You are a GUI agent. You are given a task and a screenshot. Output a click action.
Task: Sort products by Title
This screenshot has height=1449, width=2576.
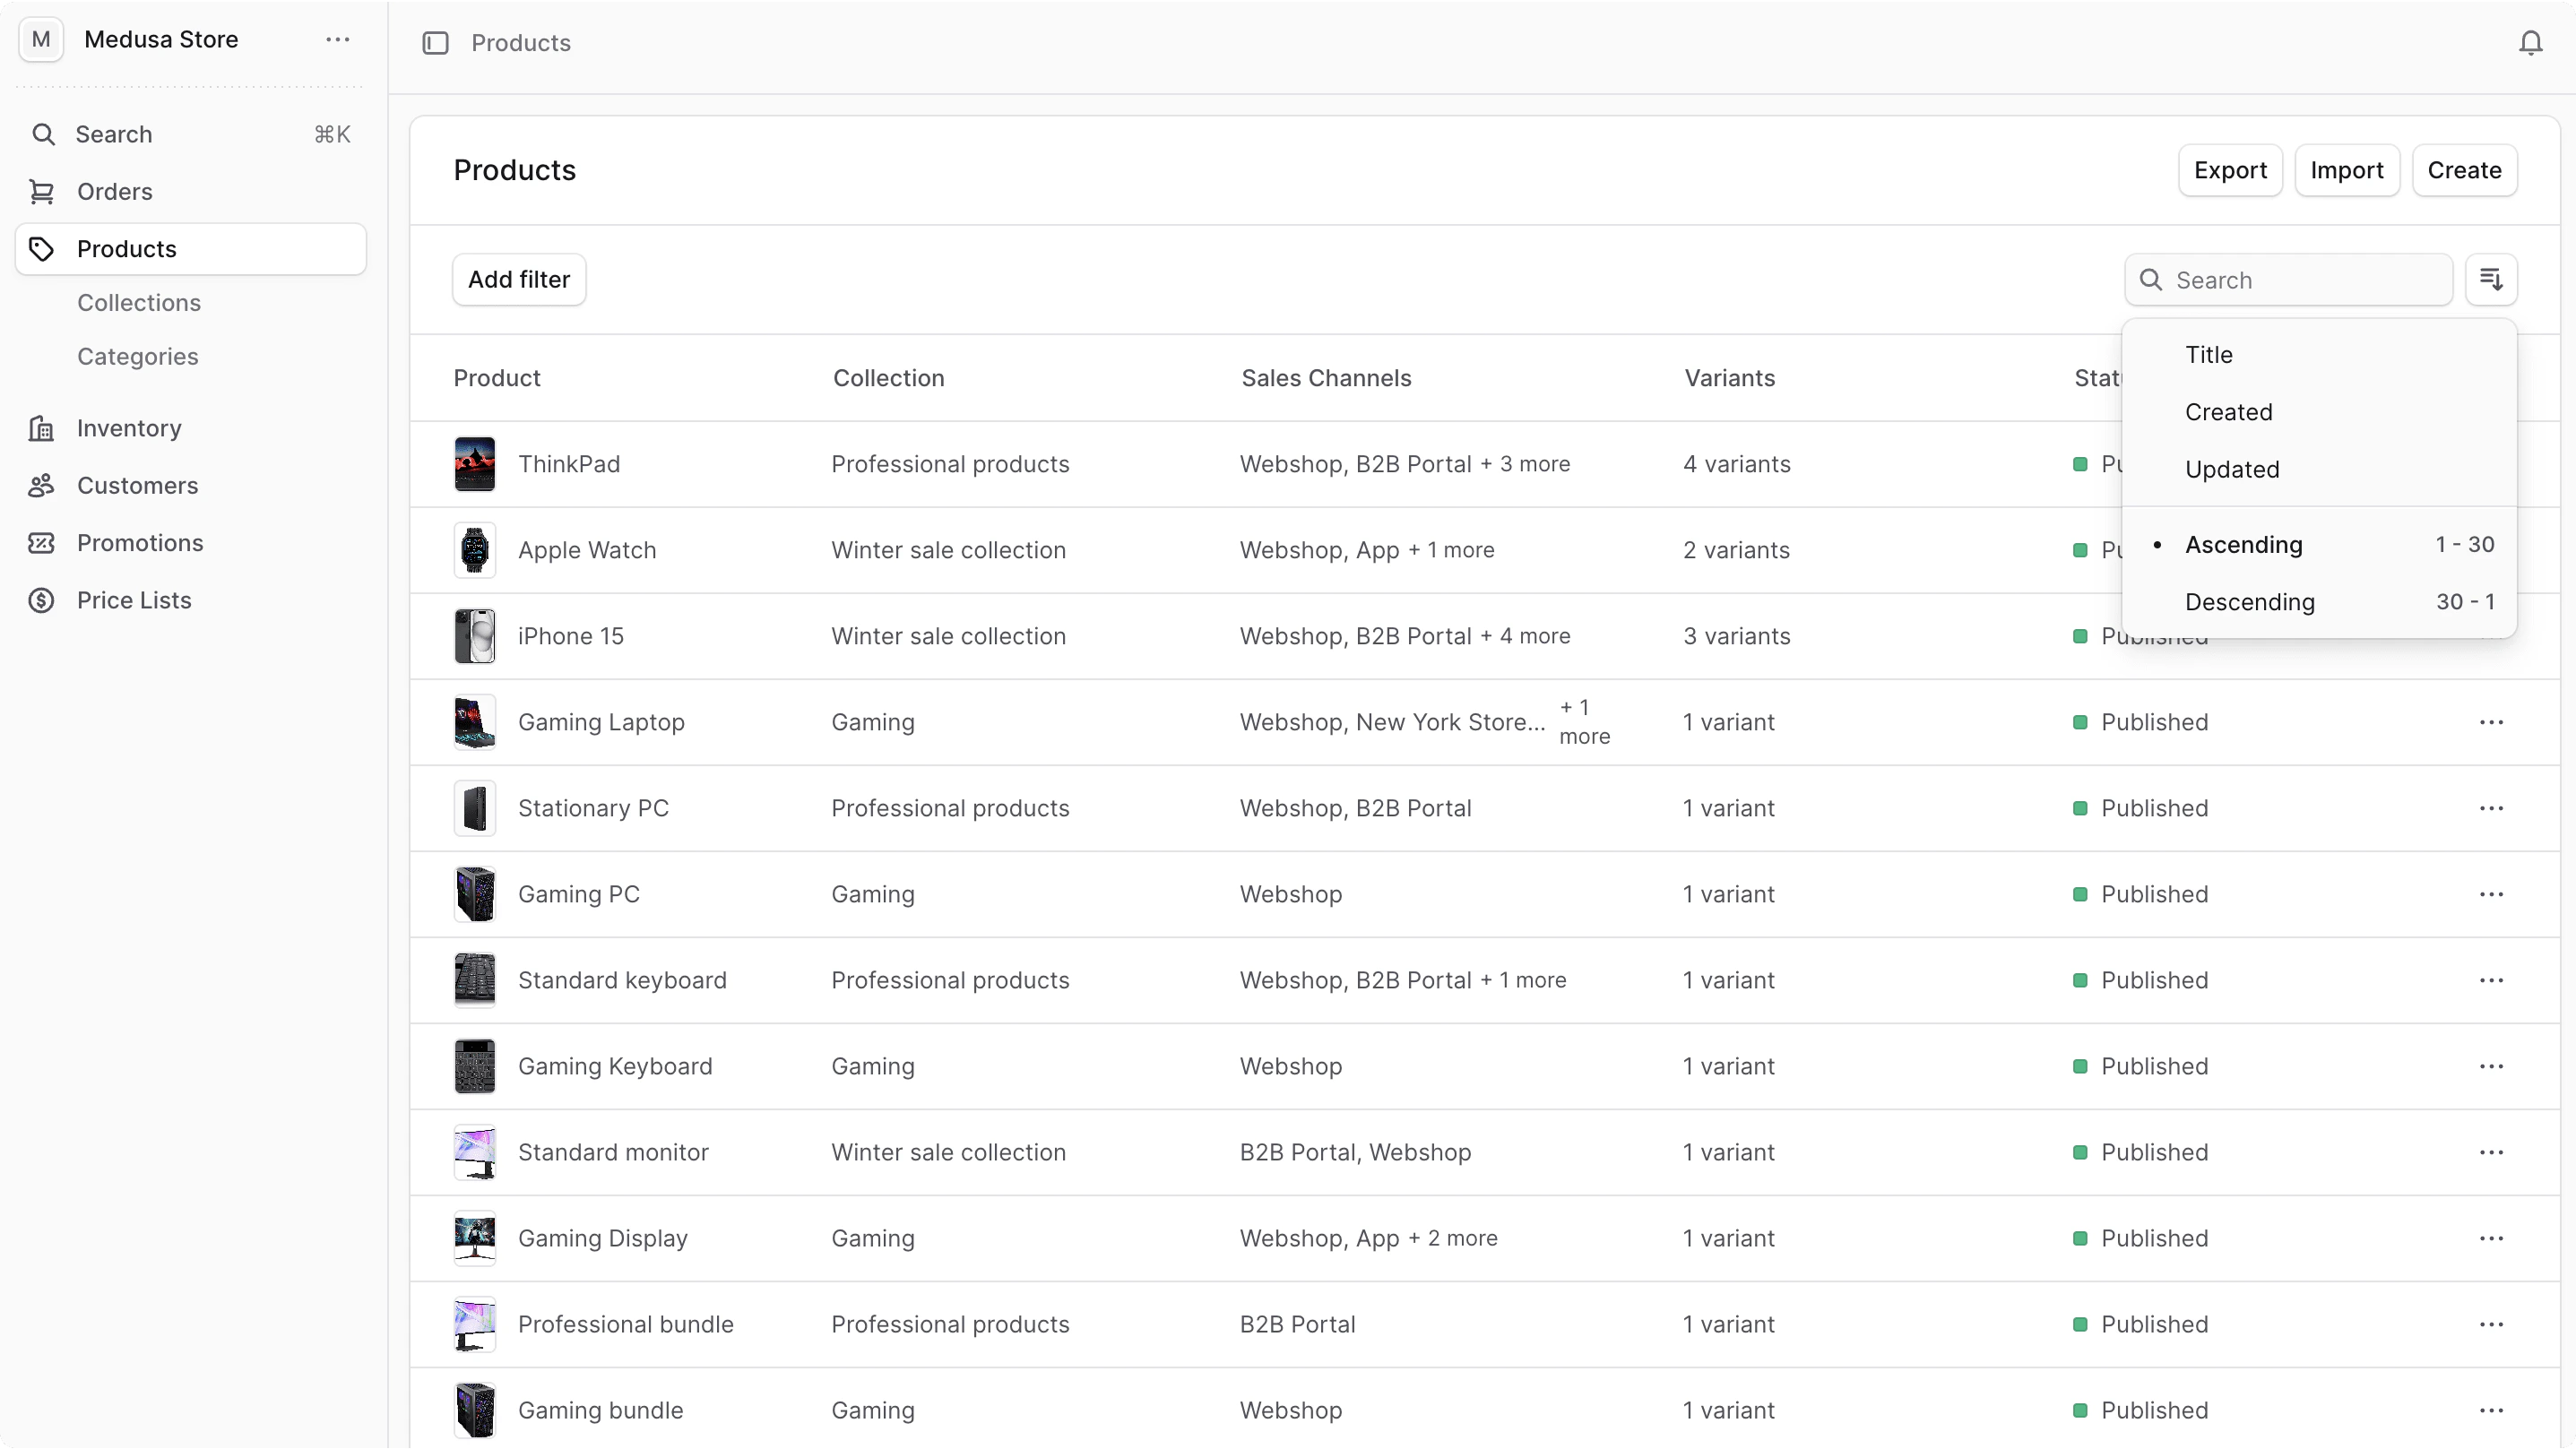[2209, 354]
